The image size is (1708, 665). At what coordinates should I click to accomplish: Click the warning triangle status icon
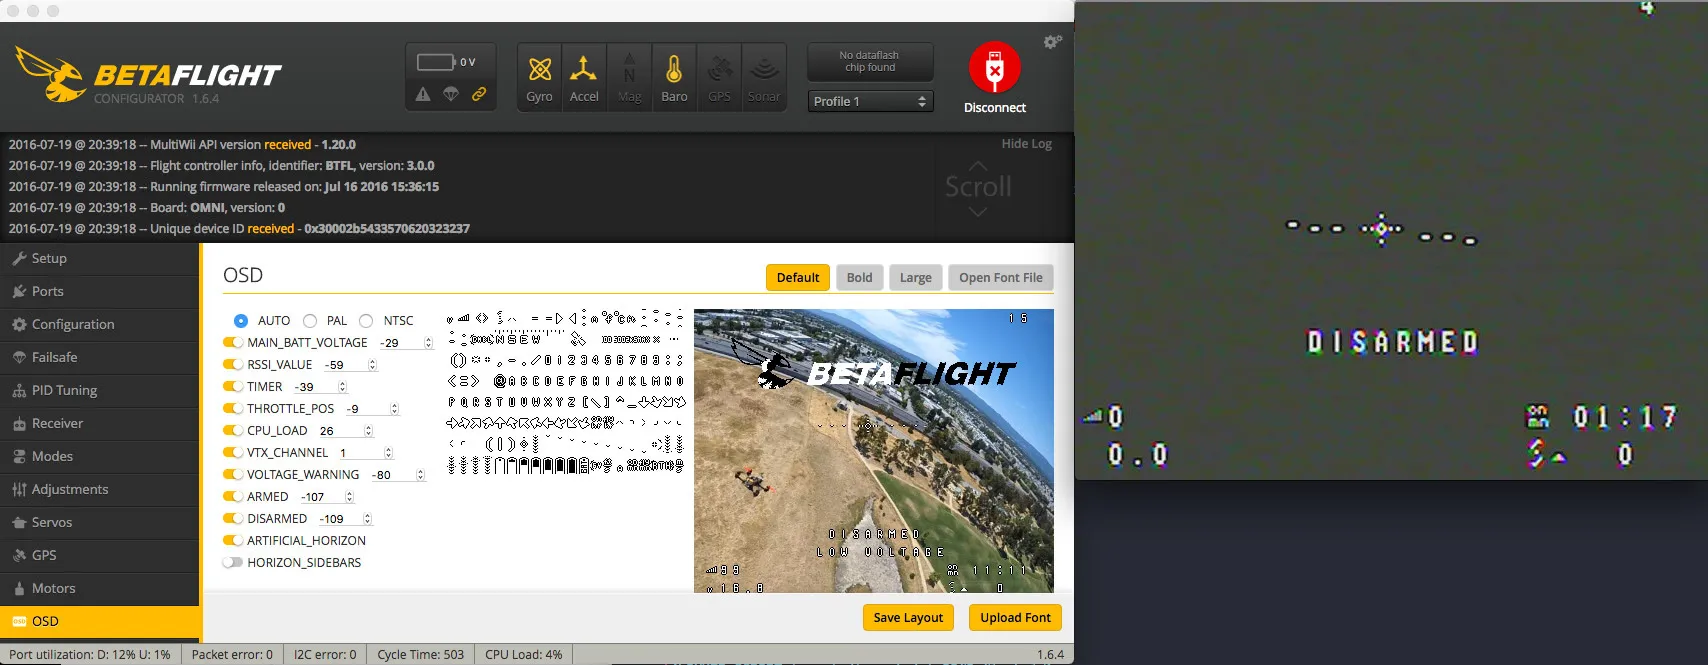tap(423, 94)
